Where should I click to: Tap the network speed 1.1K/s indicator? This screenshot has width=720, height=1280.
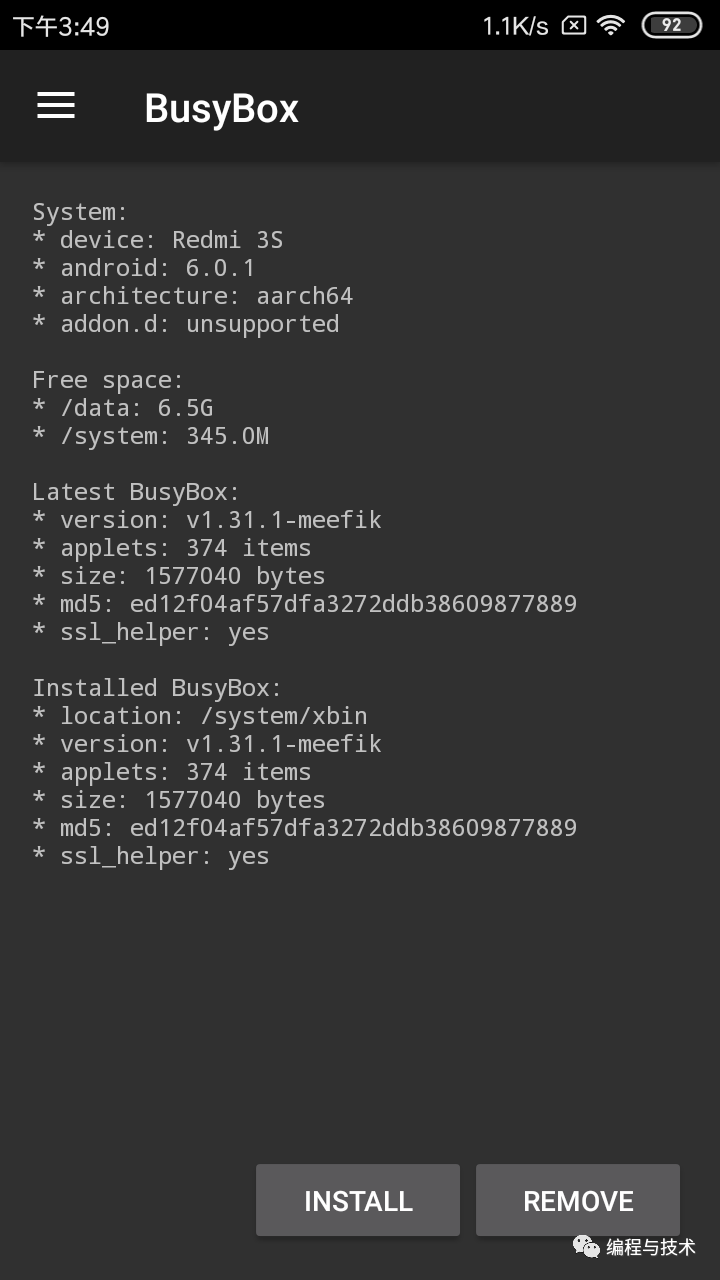(515, 26)
